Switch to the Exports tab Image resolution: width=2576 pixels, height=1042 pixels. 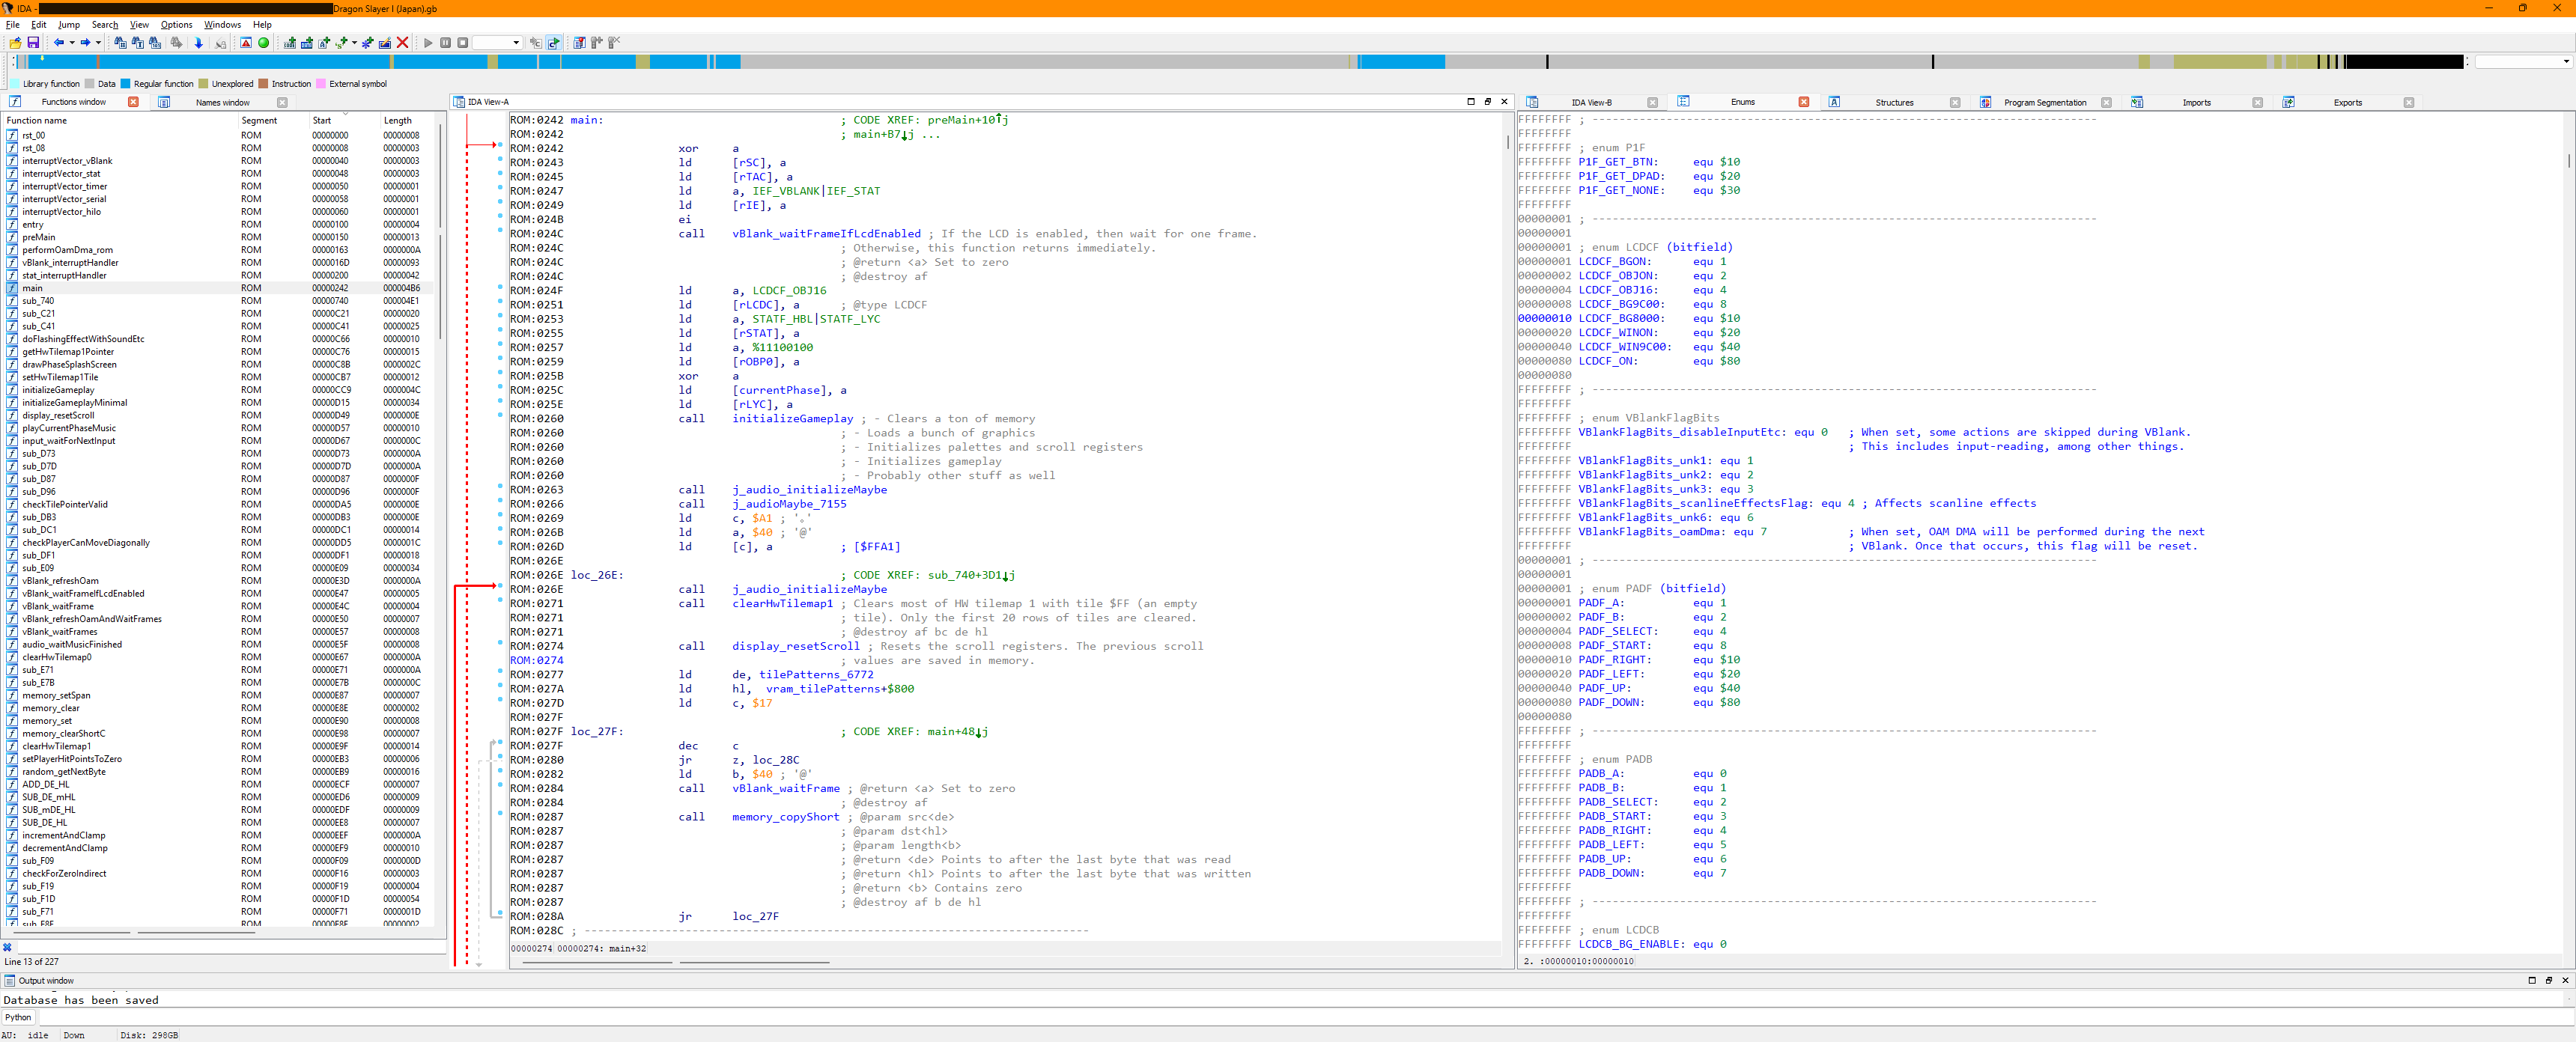2347,103
